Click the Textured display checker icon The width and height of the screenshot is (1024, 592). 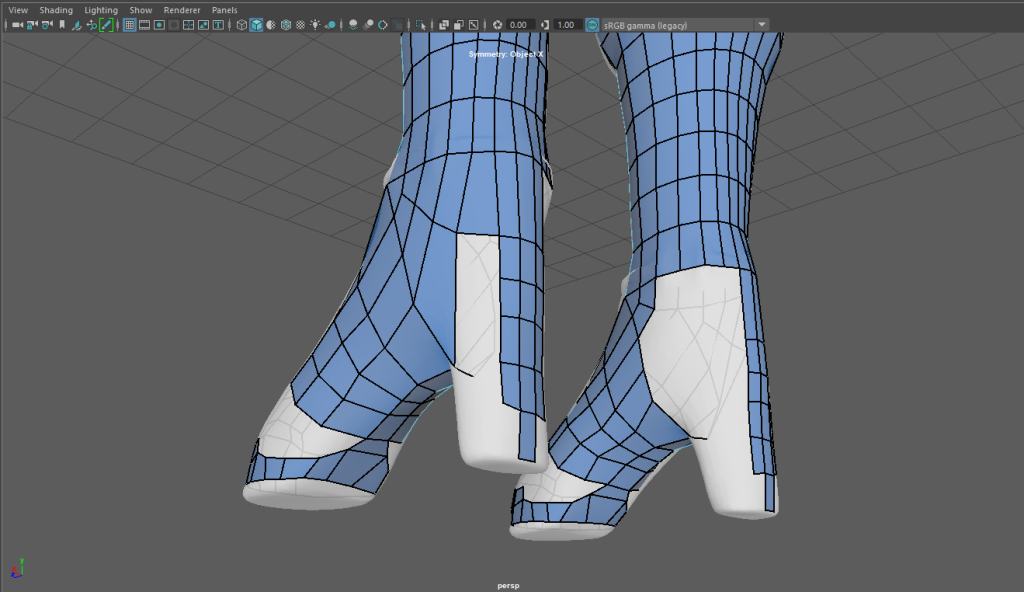click(x=301, y=24)
